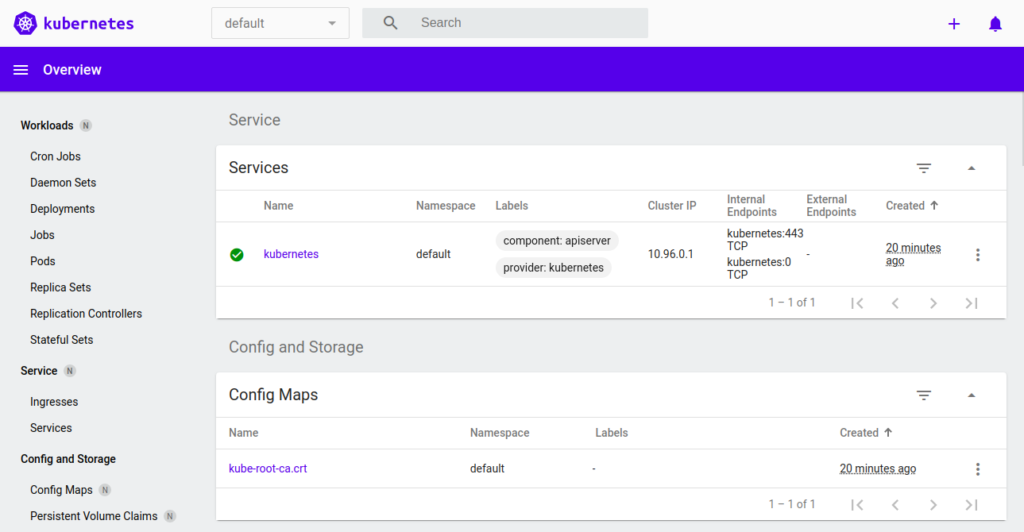Click the Search input field
Screen dimensions: 1024x532
pos(505,23)
